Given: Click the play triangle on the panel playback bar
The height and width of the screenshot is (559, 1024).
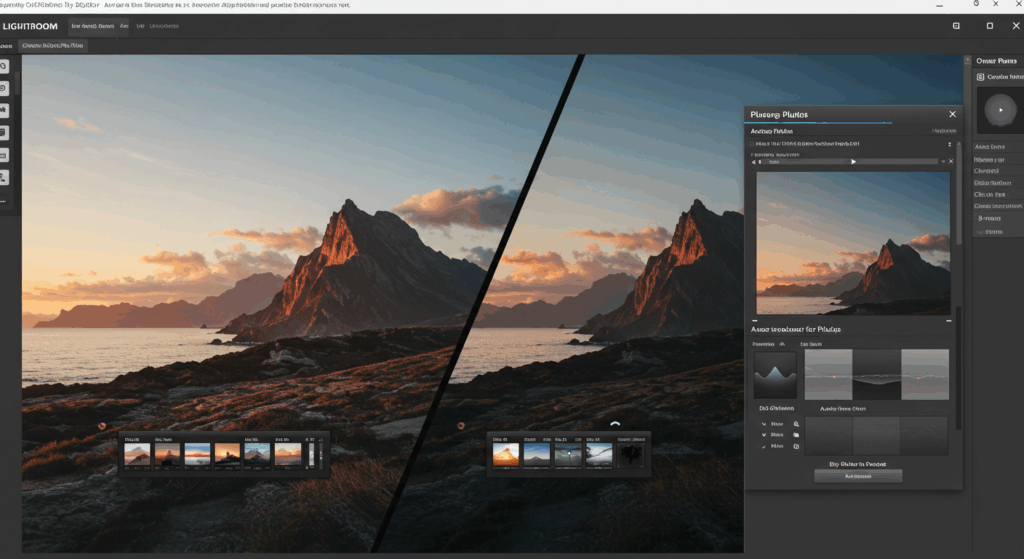Looking at the screenshot, I should tap(853, 161).
